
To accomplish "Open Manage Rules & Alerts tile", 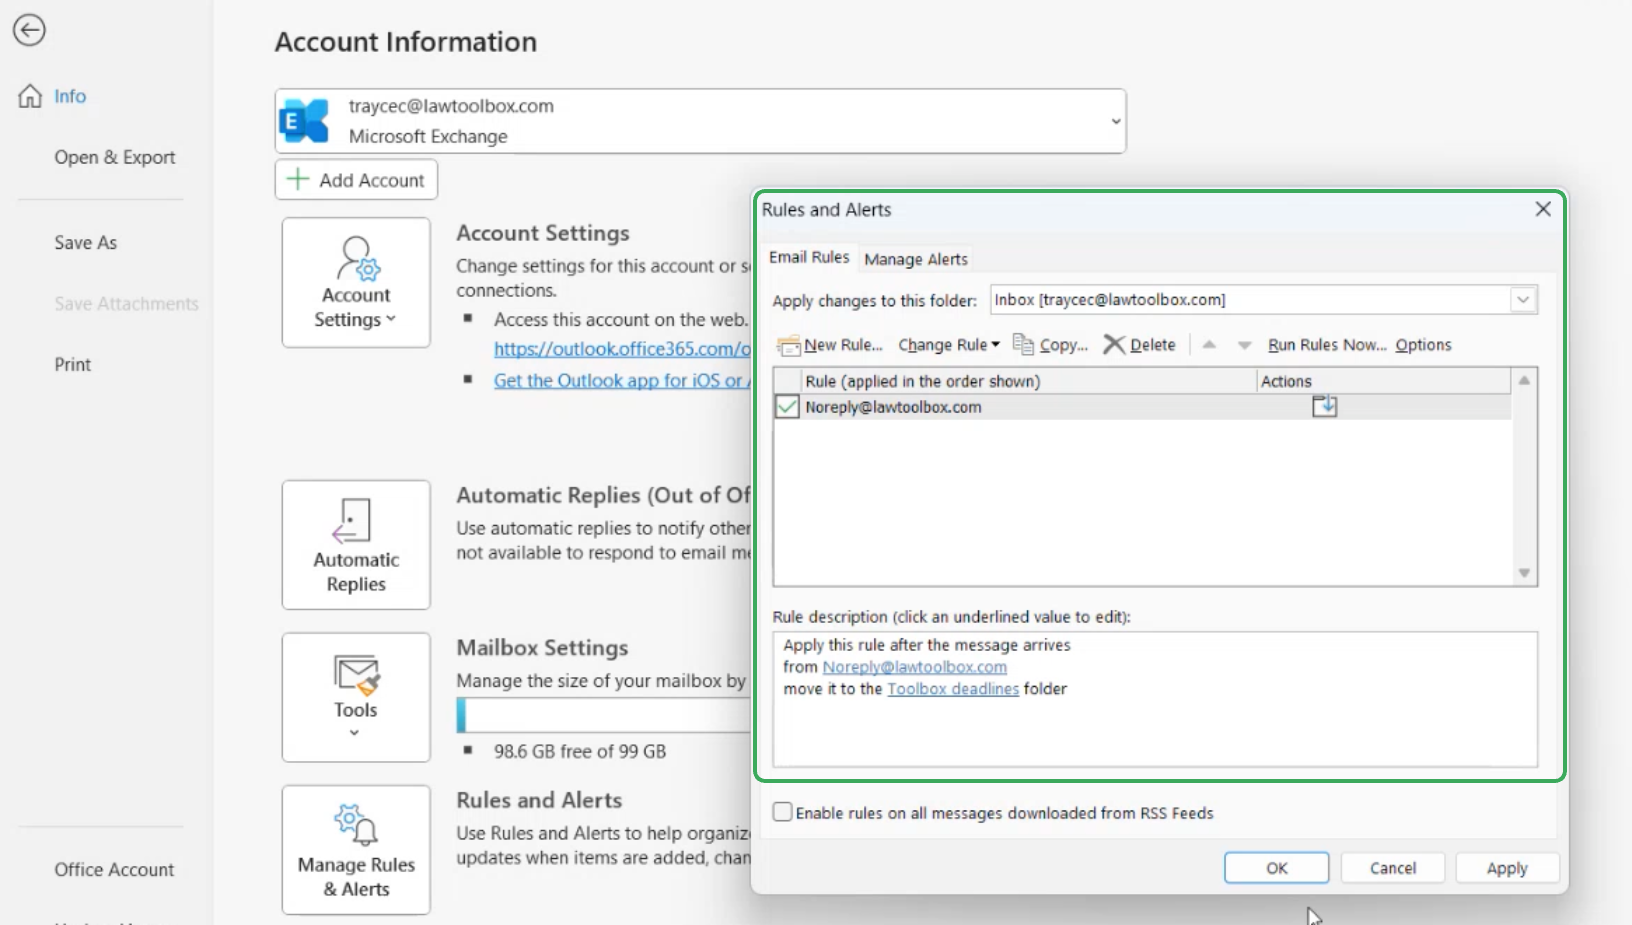I will pyautogui.click(x=356, y=850).
